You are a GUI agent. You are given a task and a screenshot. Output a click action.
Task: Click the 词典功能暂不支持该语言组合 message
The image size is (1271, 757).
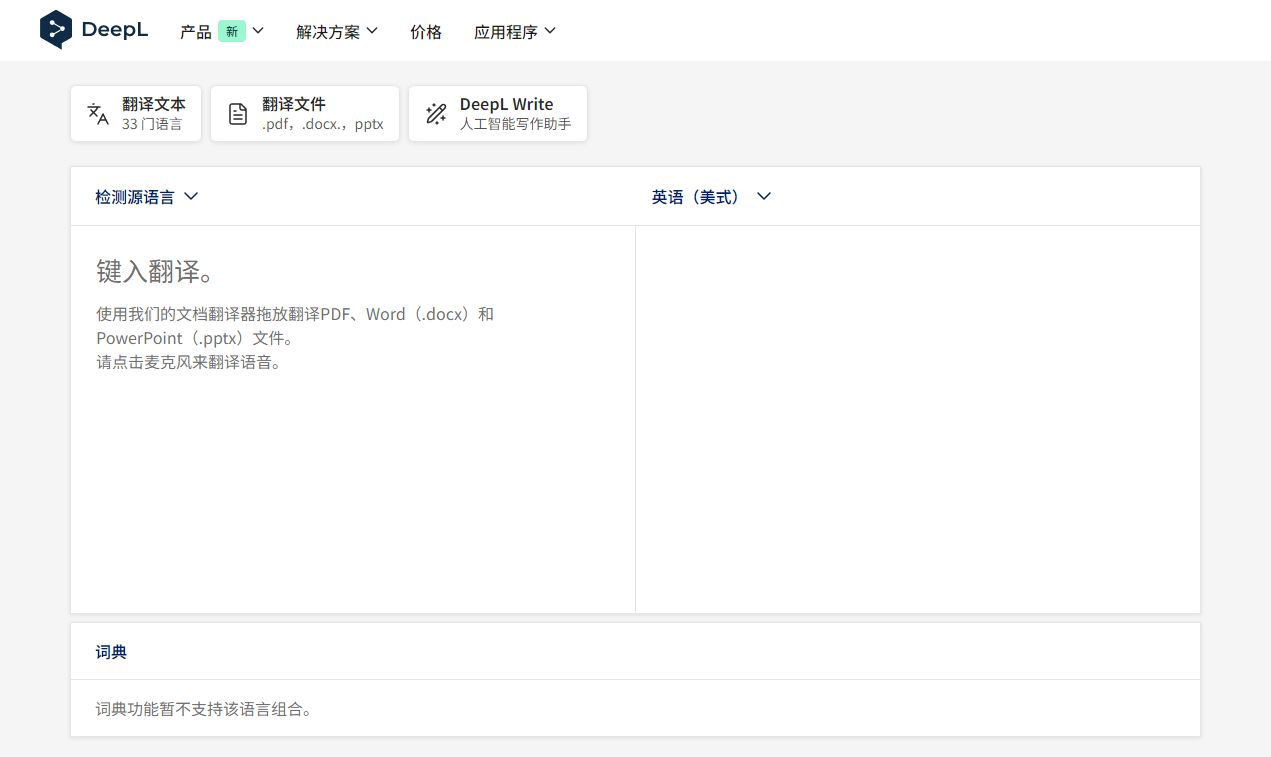click(x=205, y=710)
